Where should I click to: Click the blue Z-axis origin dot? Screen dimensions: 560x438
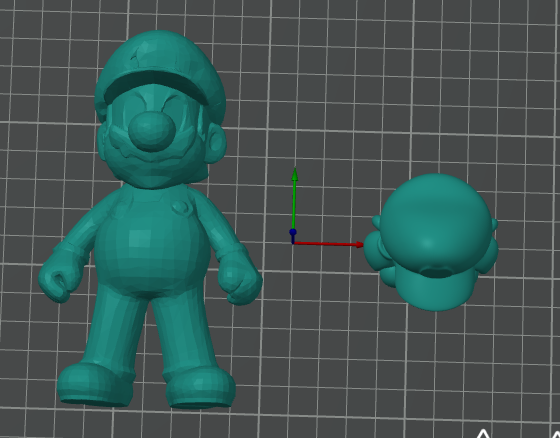pyautogui.click(x=293, y=232)
